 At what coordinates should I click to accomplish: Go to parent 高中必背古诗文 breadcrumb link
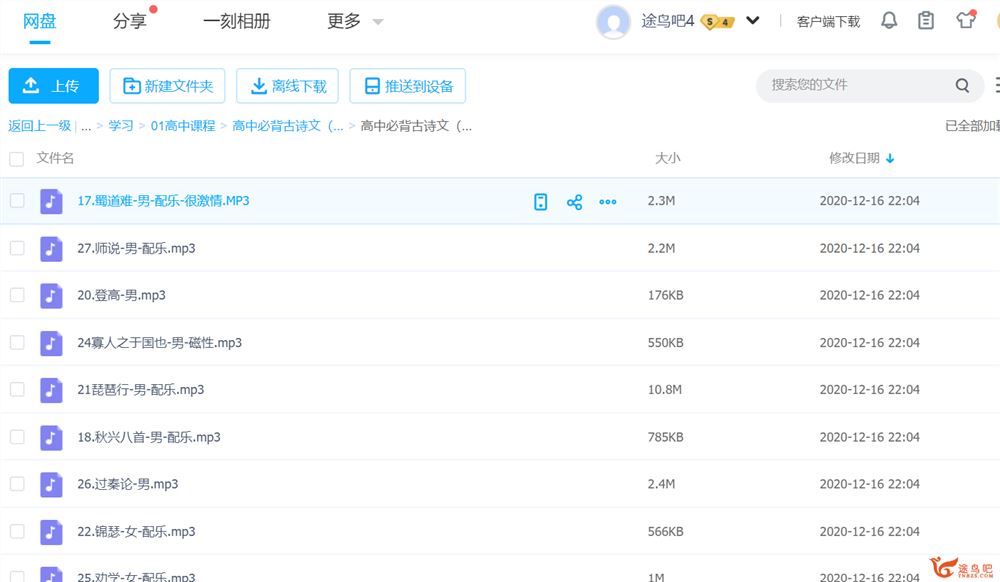tap(288, 126)
